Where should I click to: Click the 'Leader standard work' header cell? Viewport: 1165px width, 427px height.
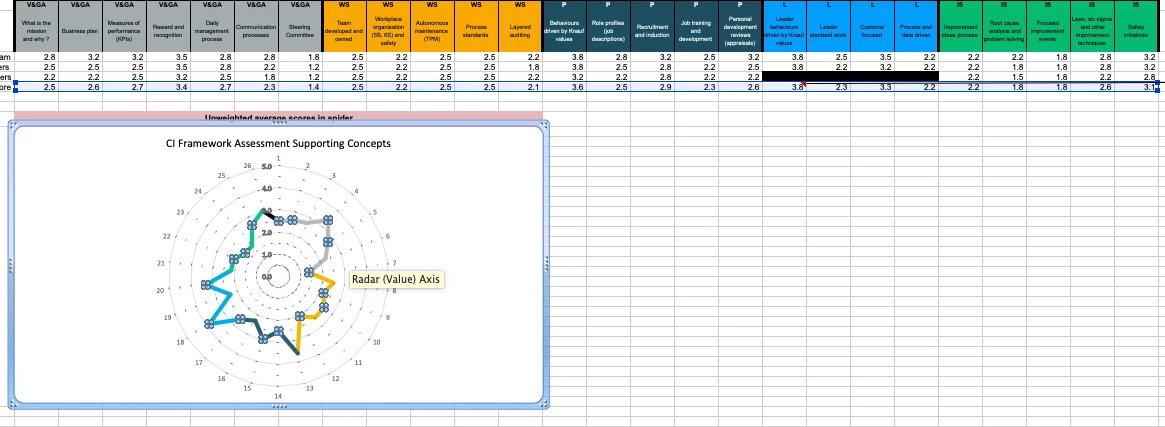pyautogui.click(x=828, y=31)
